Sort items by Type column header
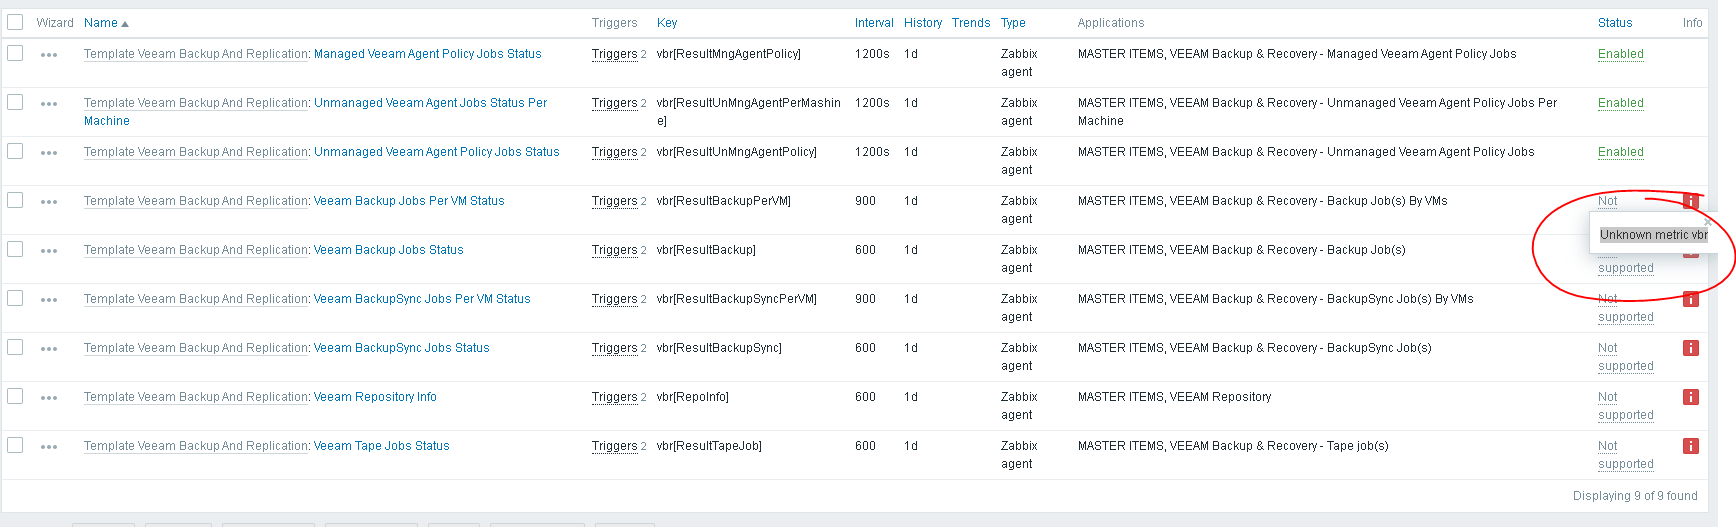This screenshot has height=527, width=1736. [1013, 23]
